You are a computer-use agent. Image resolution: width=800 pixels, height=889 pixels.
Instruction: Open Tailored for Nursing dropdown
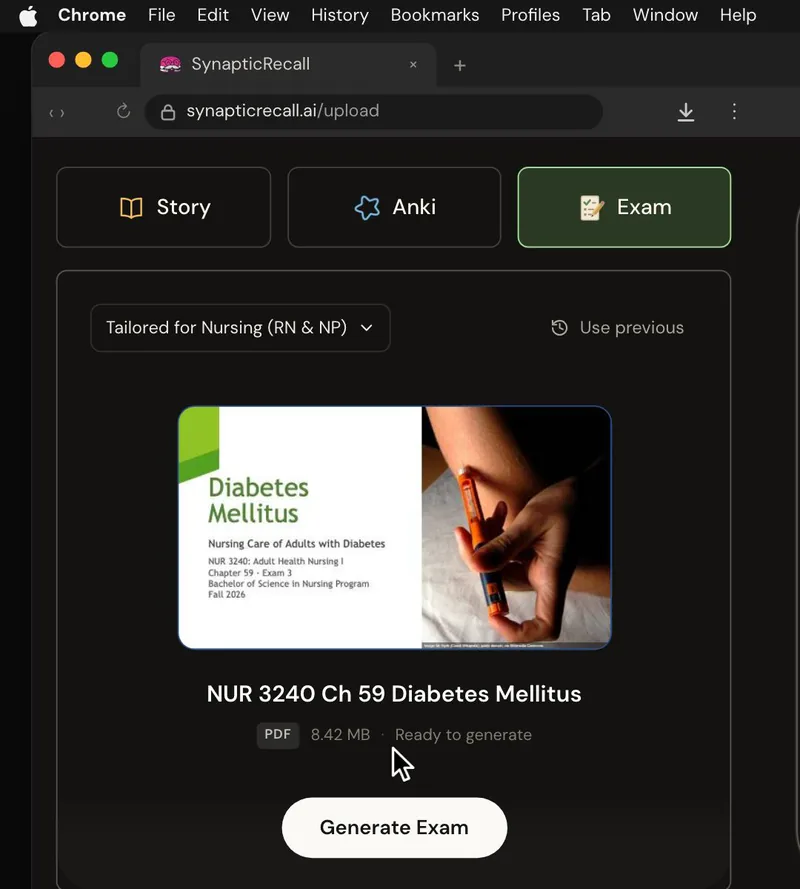pos(240,328)
